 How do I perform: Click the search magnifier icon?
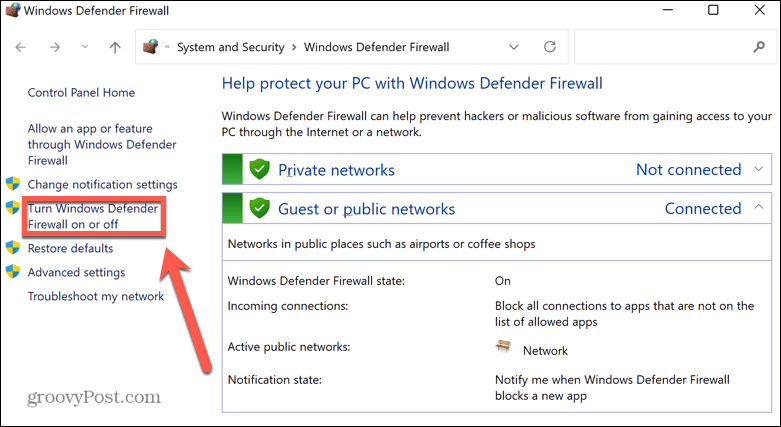tap(759, 47)
